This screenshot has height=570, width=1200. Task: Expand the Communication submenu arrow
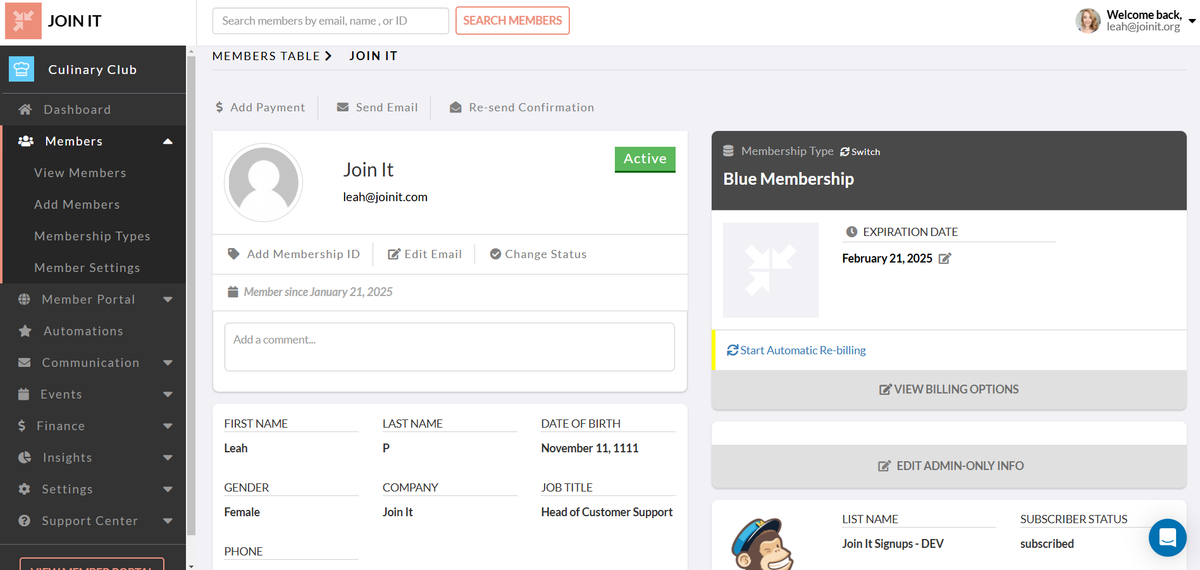(x=168, y=363)
